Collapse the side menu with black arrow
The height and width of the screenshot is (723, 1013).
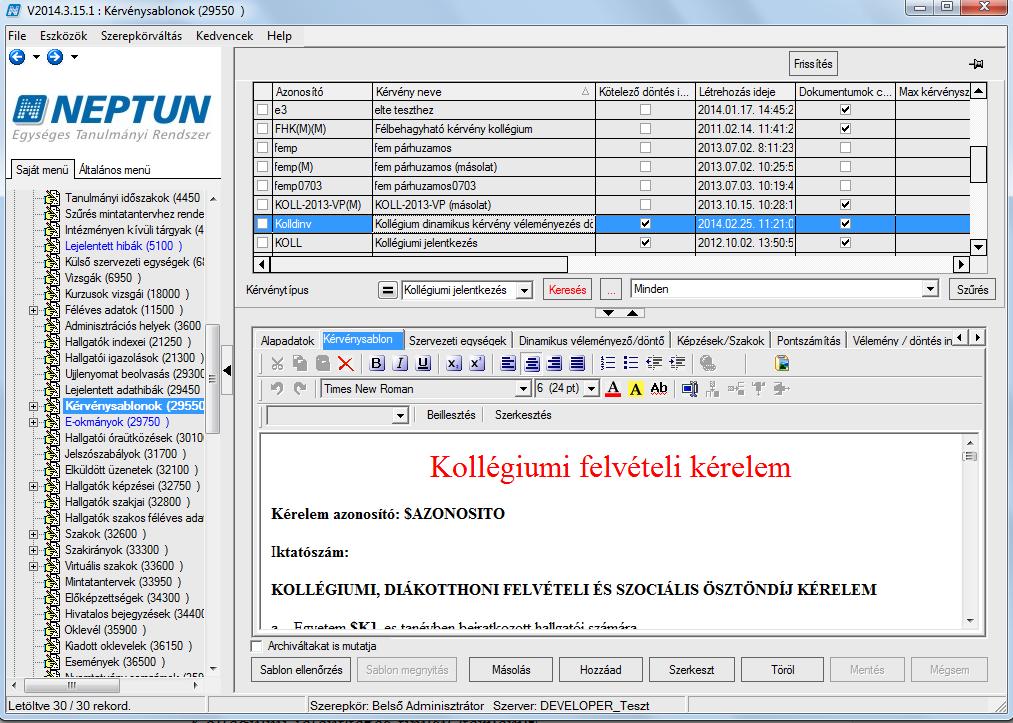click(x=227, y=371)
